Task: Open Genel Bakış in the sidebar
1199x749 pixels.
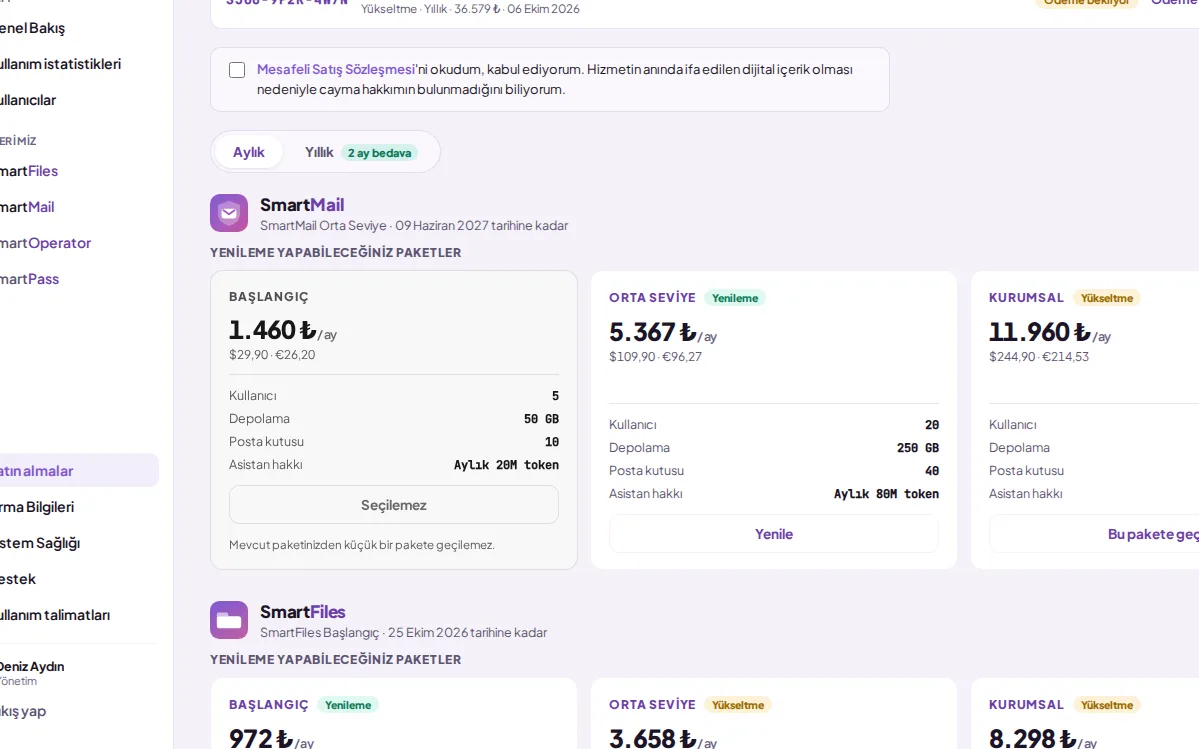Action: click(32, 28)
